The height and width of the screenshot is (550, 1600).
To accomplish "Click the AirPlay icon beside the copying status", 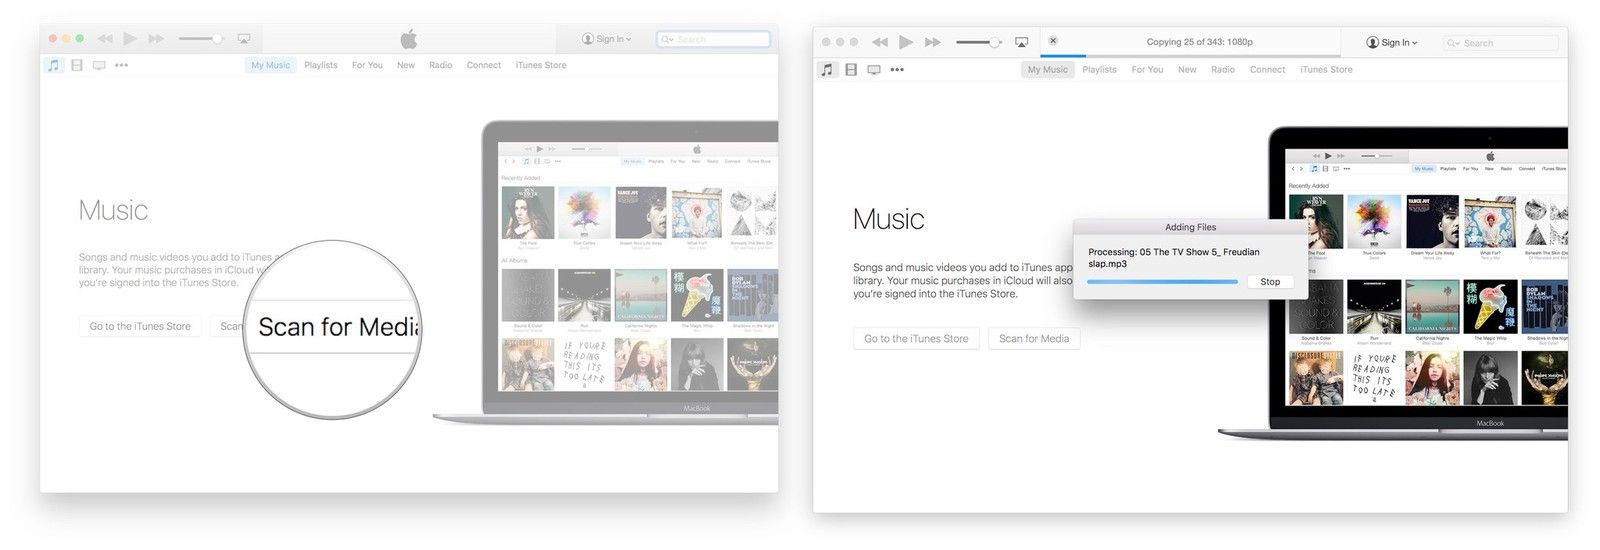I will coord(1021,42).
